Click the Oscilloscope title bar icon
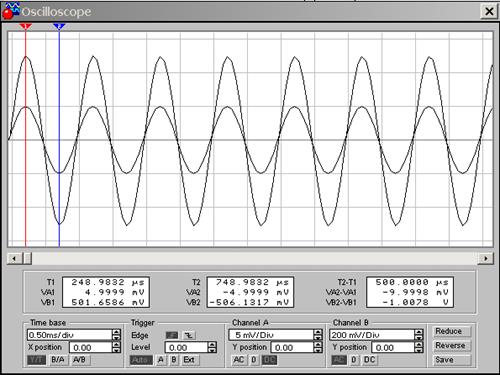 click(x=11, y=11)
